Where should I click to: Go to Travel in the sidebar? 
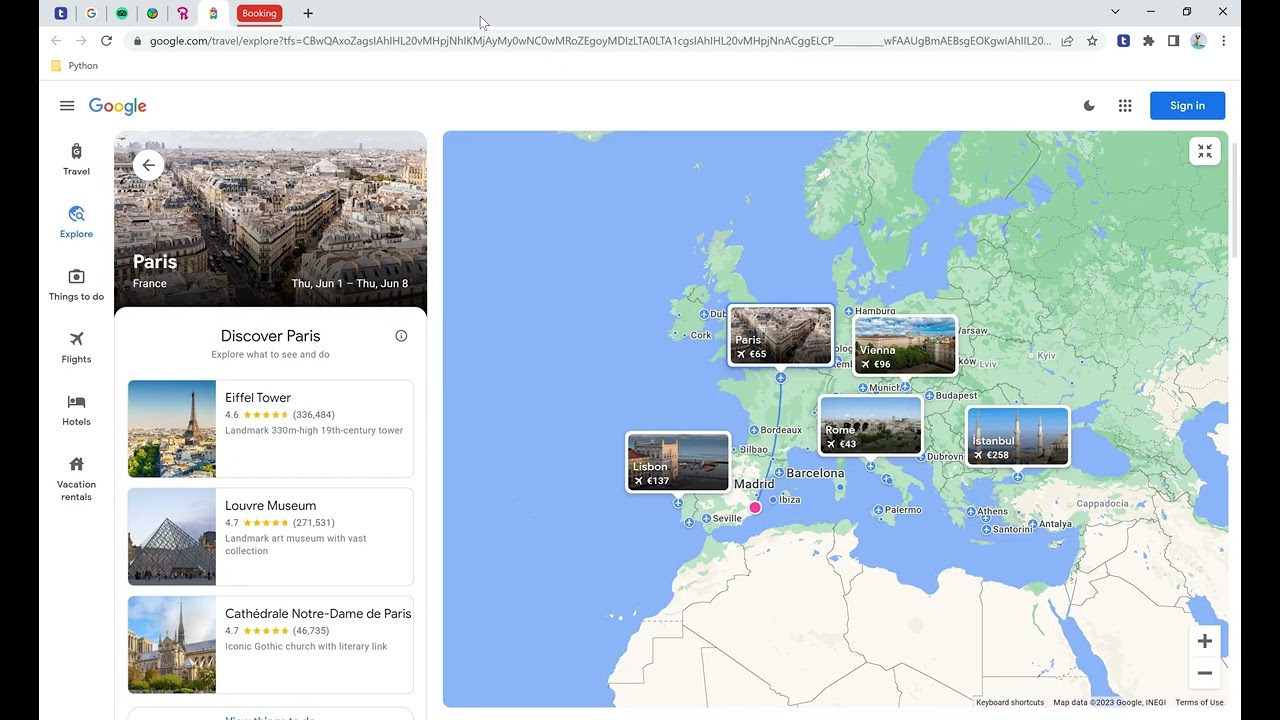(x=76, y=160)
